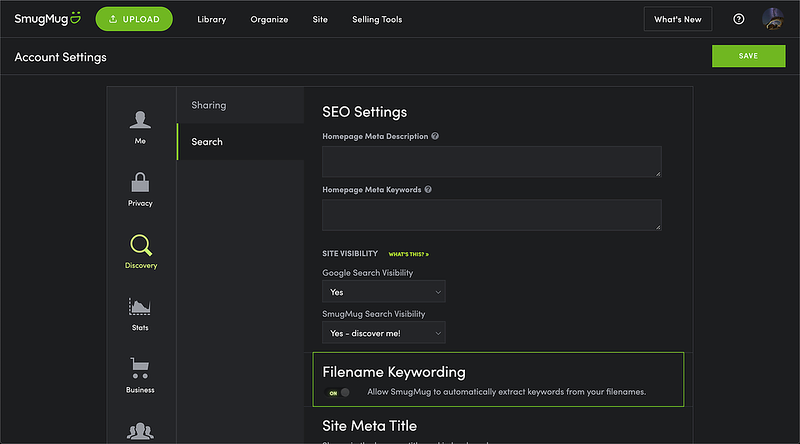
Task: Click the What's This link
Action: (409, 254)
